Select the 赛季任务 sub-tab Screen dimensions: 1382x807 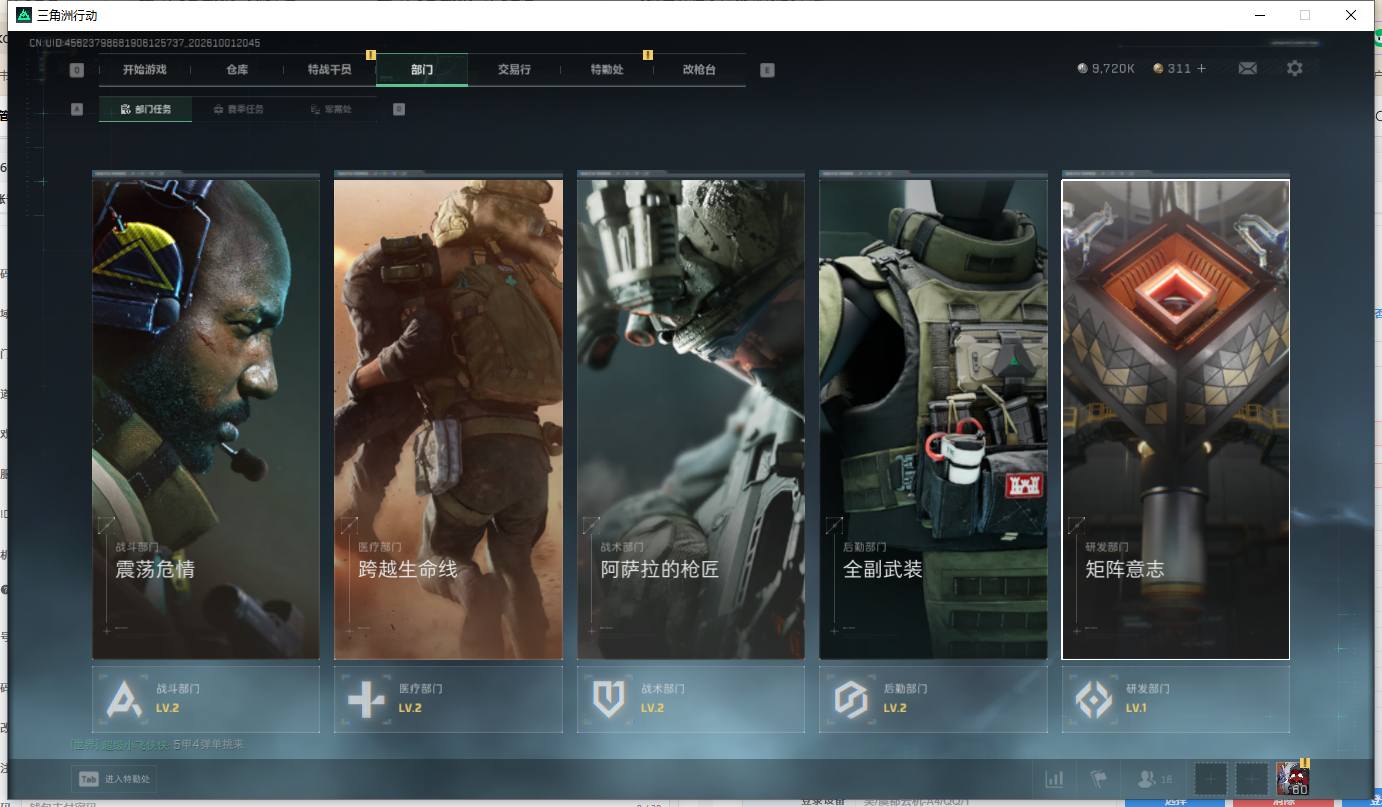click(239, 109)
